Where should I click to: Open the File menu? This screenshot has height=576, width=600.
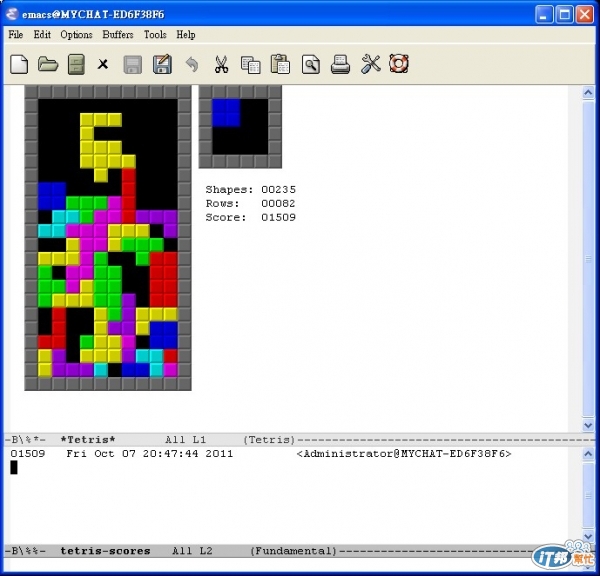click(x=16, y=35)
